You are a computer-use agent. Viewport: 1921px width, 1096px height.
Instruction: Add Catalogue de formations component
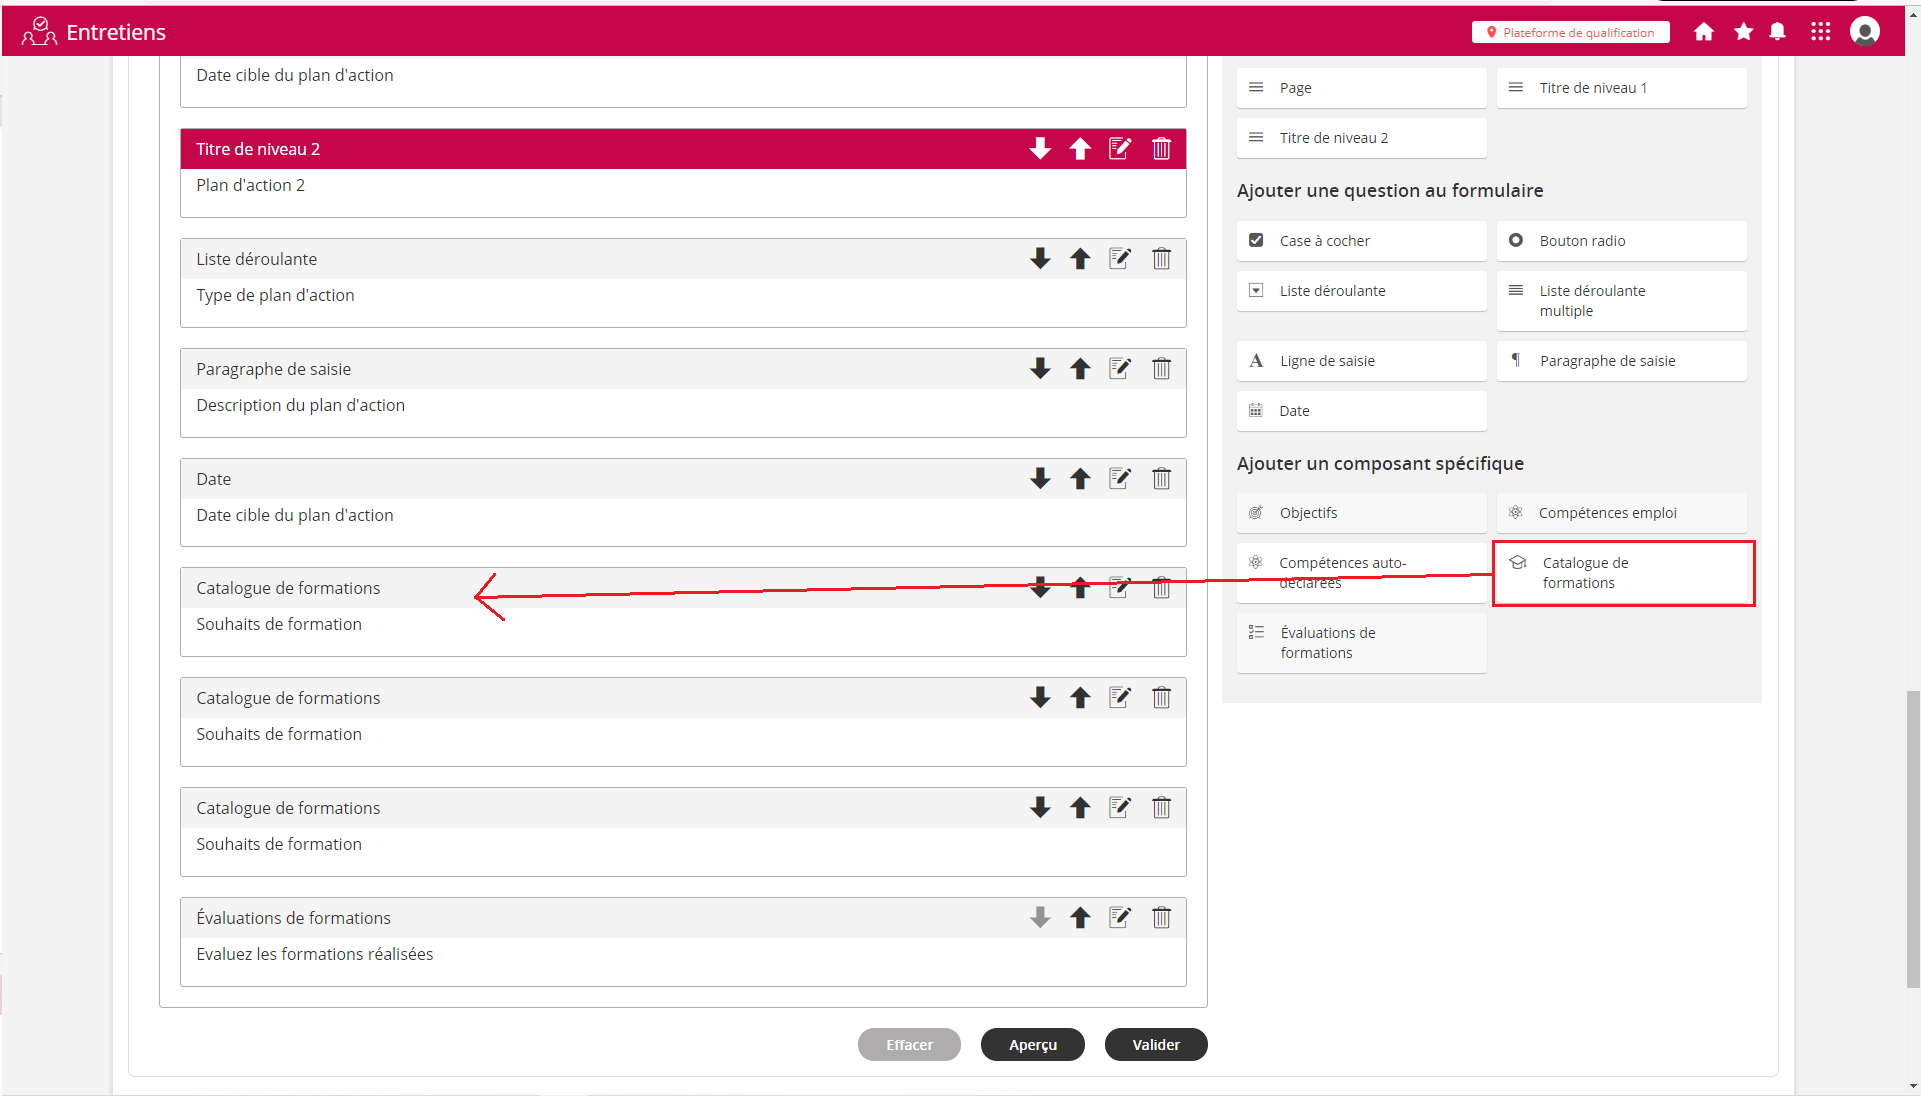point(1621,573)
